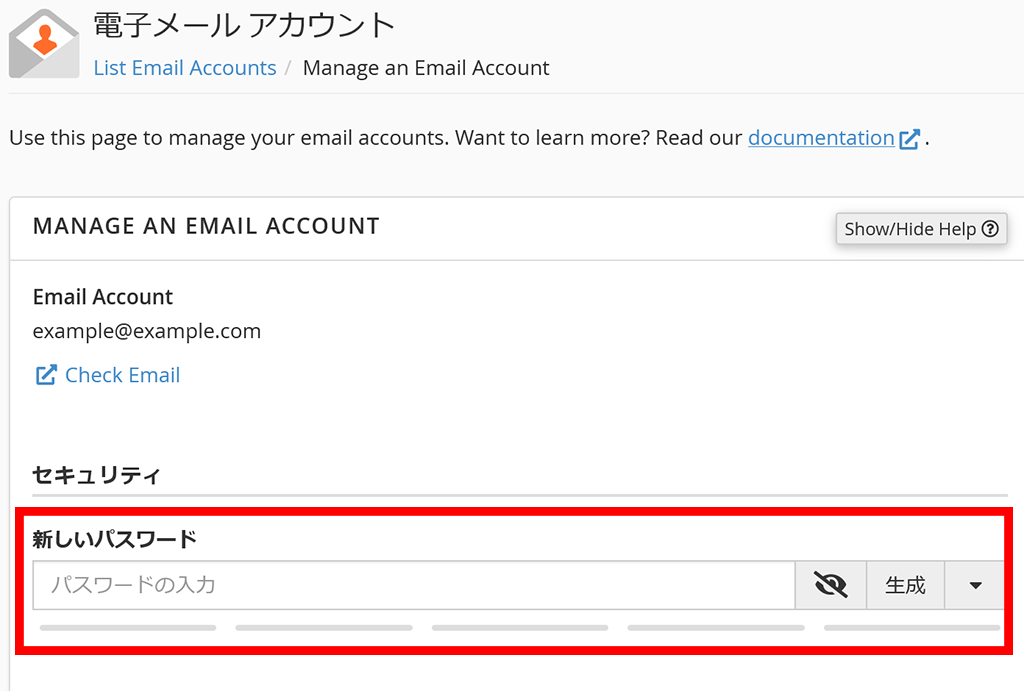This screenshot has height=691, width=1024.
Task: Click the external-link icon beside Check Email
Action: click(x=46, y=375)
